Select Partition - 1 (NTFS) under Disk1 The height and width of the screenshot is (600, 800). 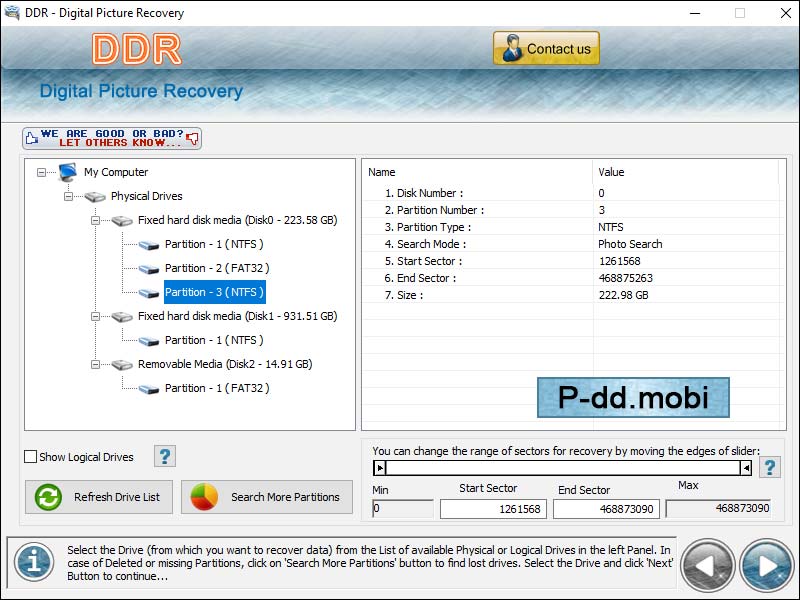click(214, 340)
